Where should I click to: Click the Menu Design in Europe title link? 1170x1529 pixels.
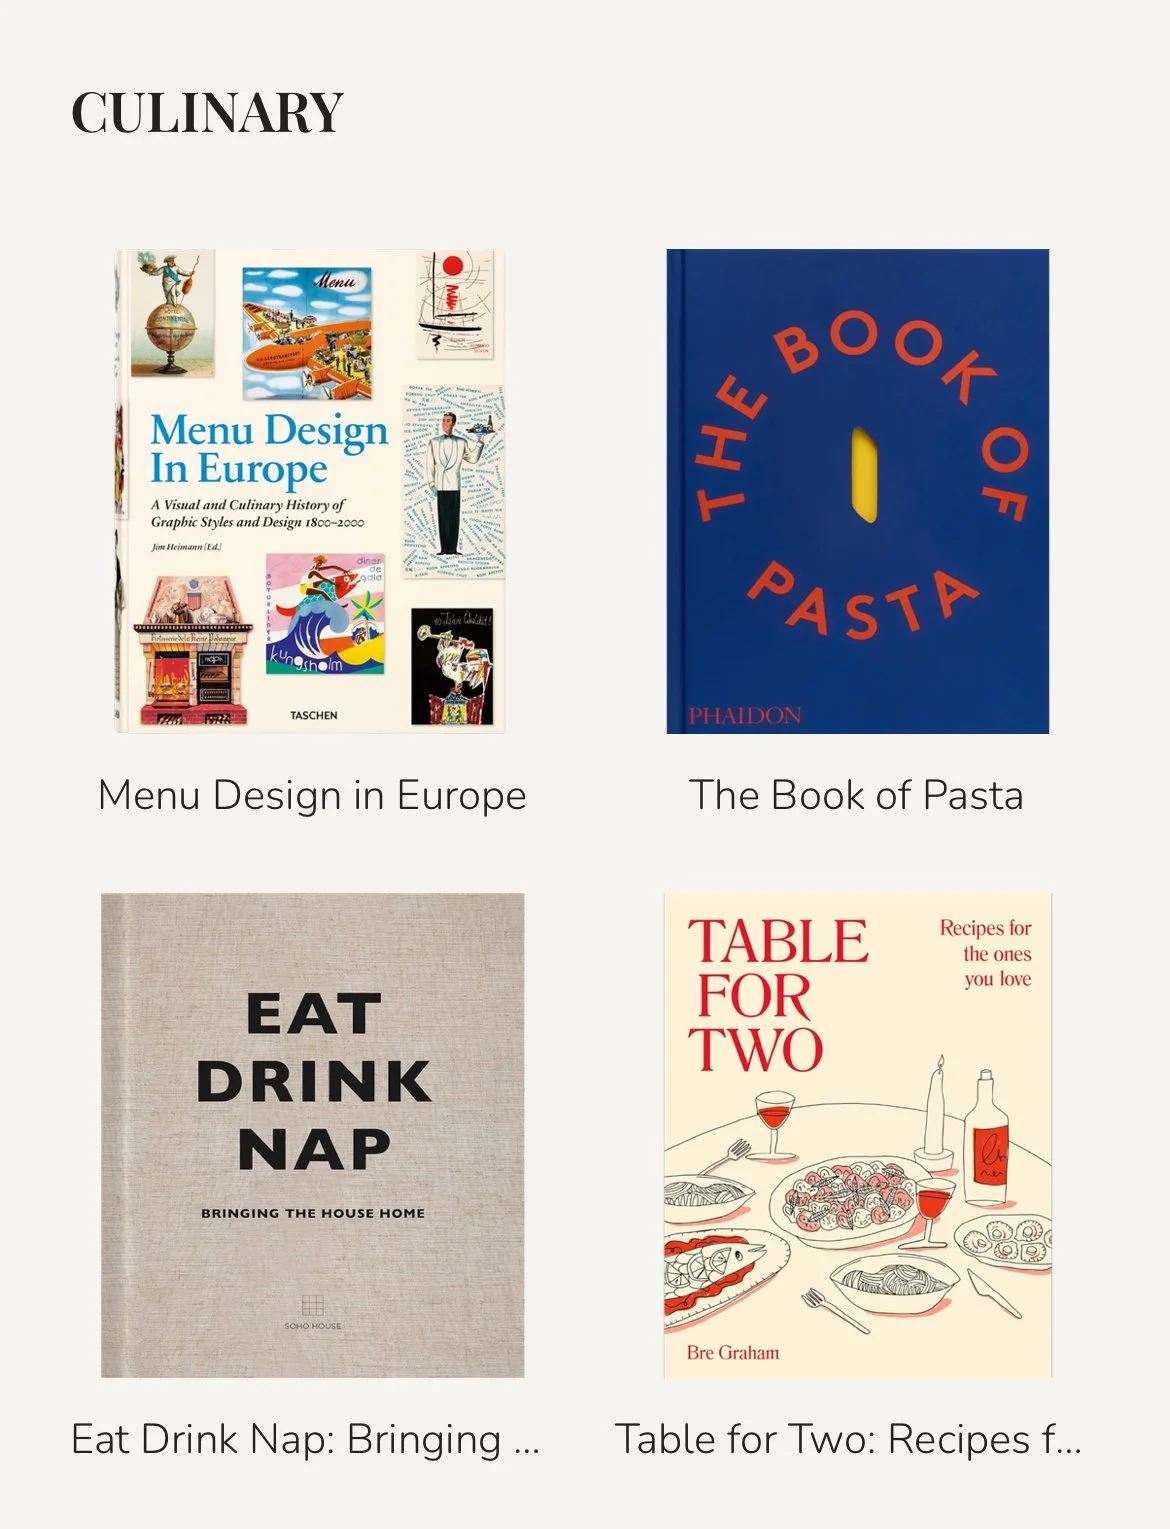pos(312,796)
